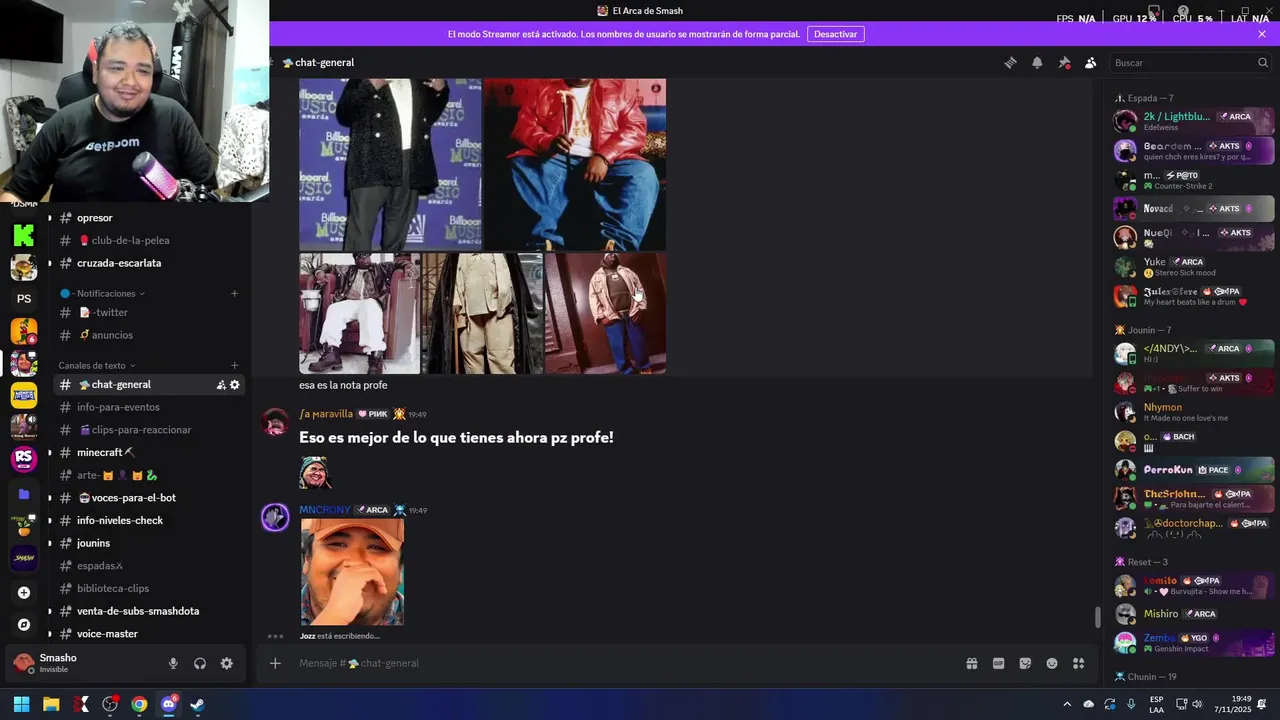Open the apps launcher icon in message bar
Viewport: 1280px width, 720px height.
(1078, 663)
